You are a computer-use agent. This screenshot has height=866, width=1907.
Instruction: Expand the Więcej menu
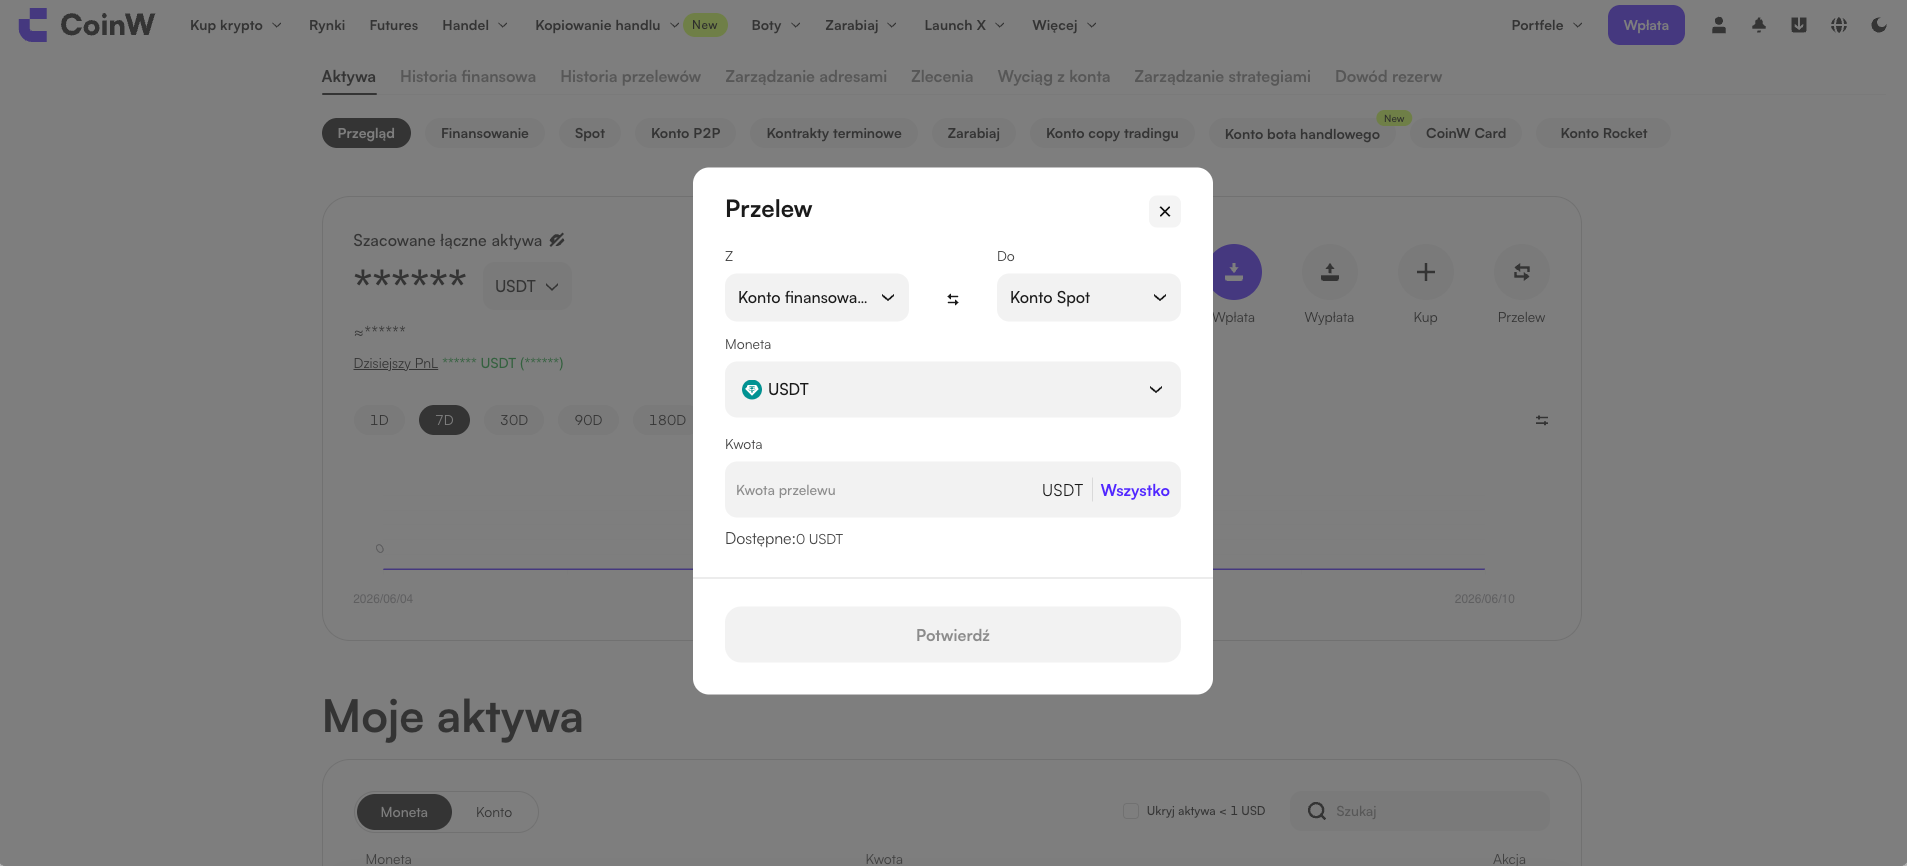1065,25
